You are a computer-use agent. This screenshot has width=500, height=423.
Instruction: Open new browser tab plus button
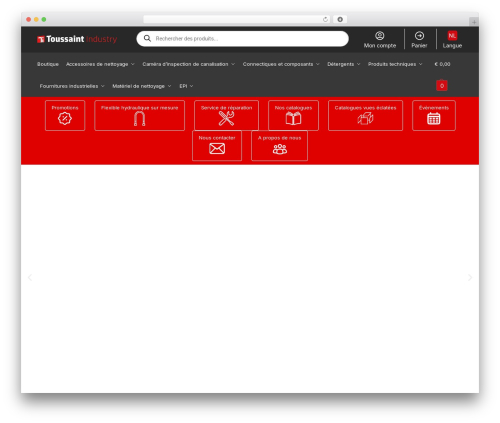tap(474, 22)
